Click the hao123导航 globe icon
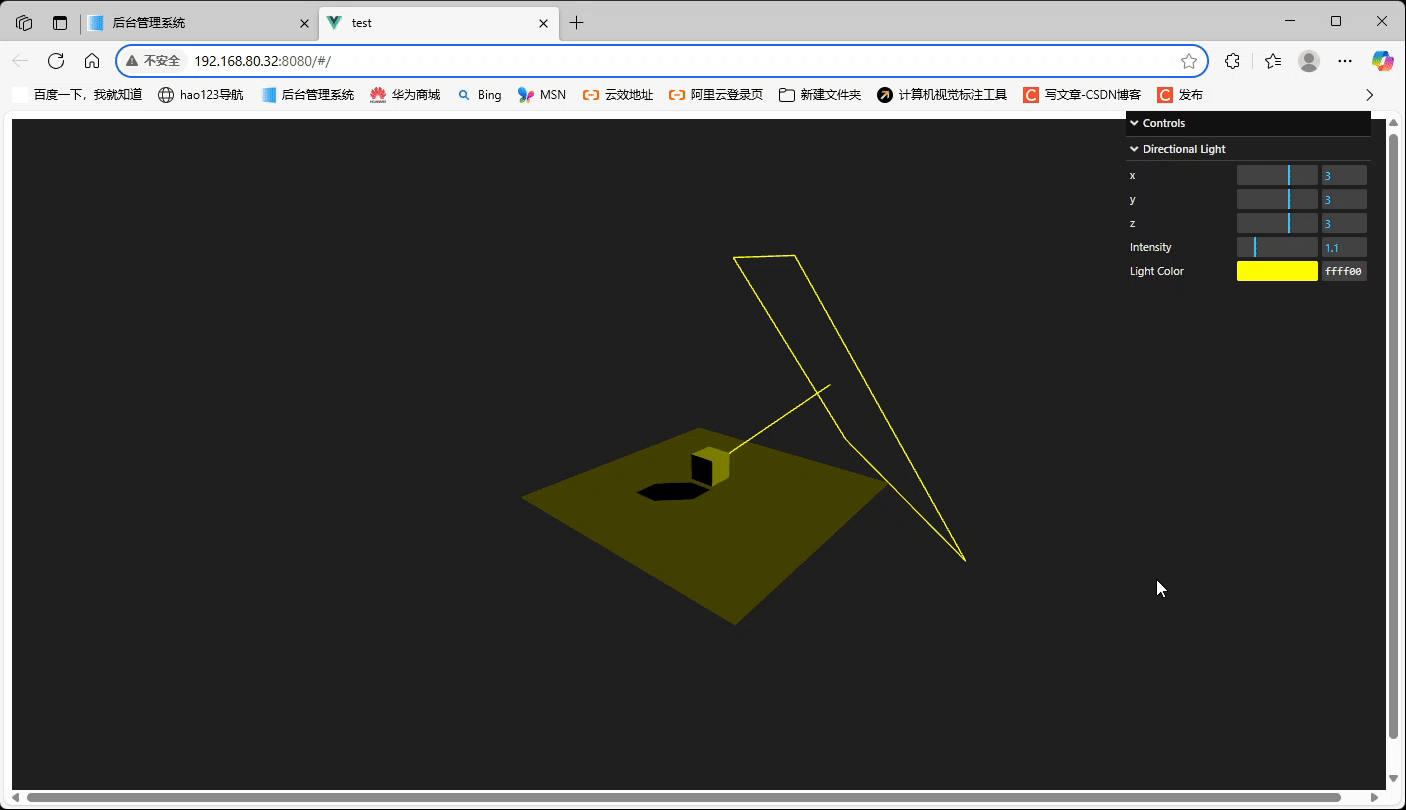Screen dimensions: 1406x810 click(x=165, y=94)
